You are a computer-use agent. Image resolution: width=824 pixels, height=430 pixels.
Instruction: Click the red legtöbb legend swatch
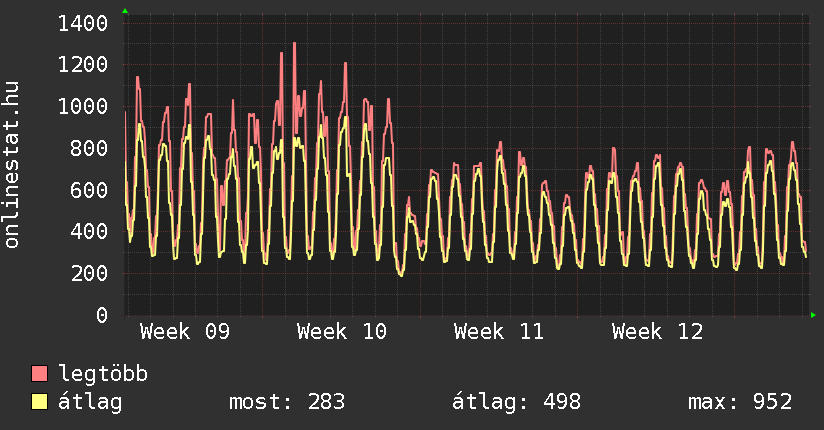pyautogui.click(x=40, y=374)
